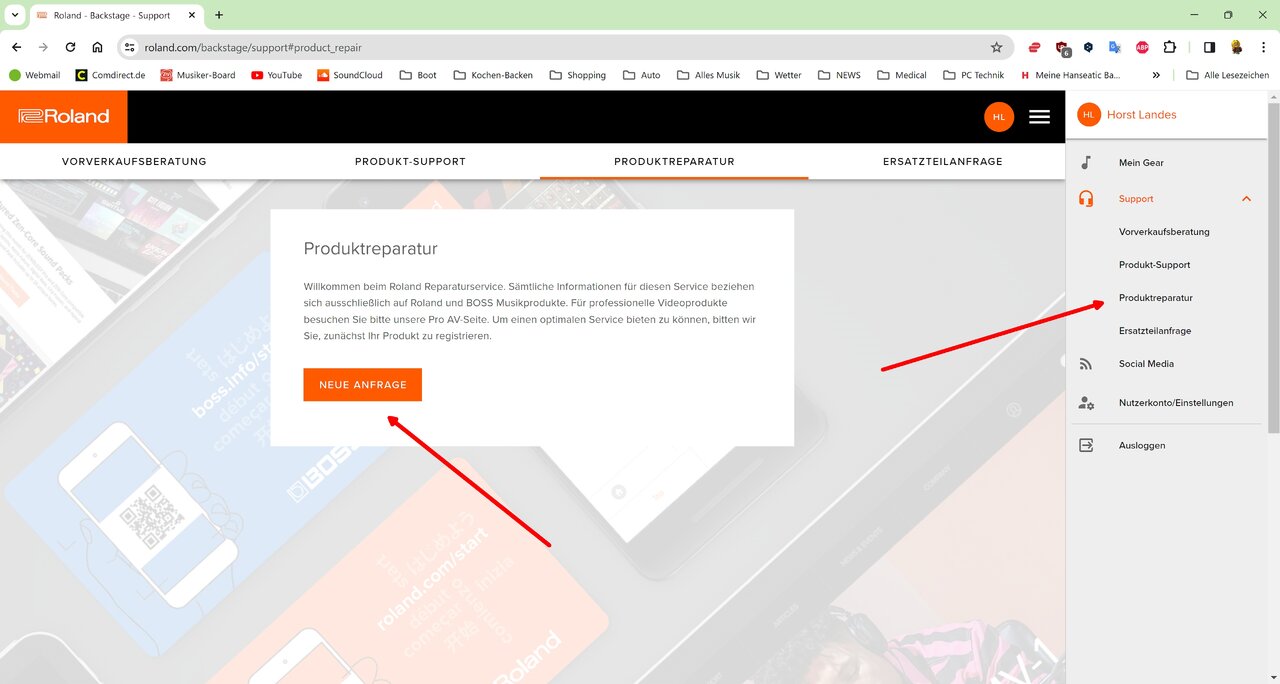This screenshot has width=1280, height=684.
Task: Open the Chrome profile avatar
Action: 1236,47
